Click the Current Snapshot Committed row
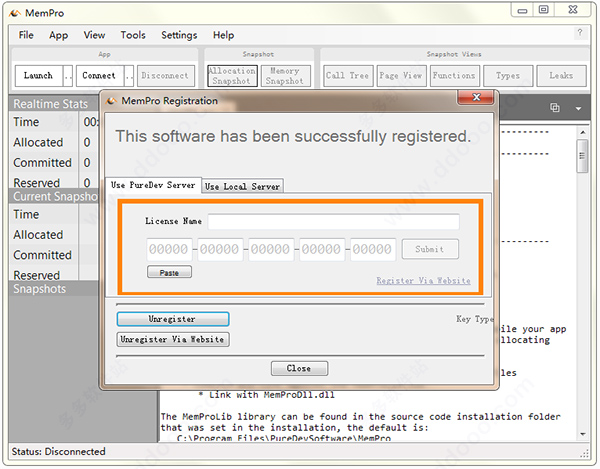The height and width of the screenshot is (469, 600). click(x=54, y=255)
